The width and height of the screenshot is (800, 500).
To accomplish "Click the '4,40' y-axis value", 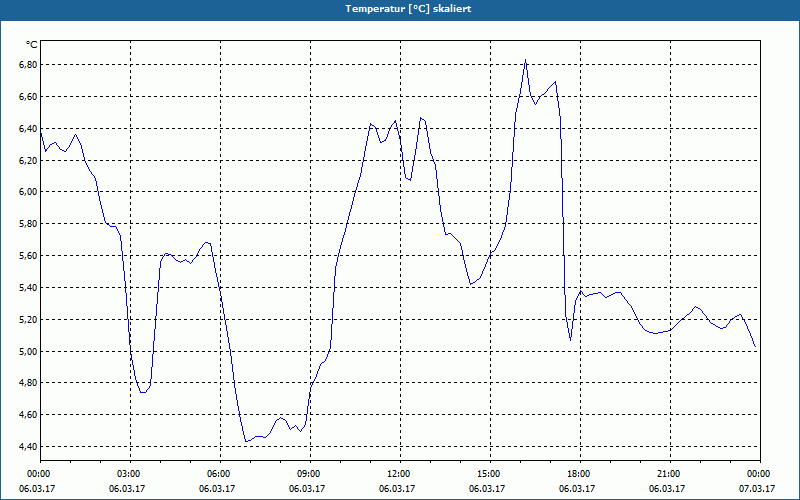I will click(x=29, y=447).
